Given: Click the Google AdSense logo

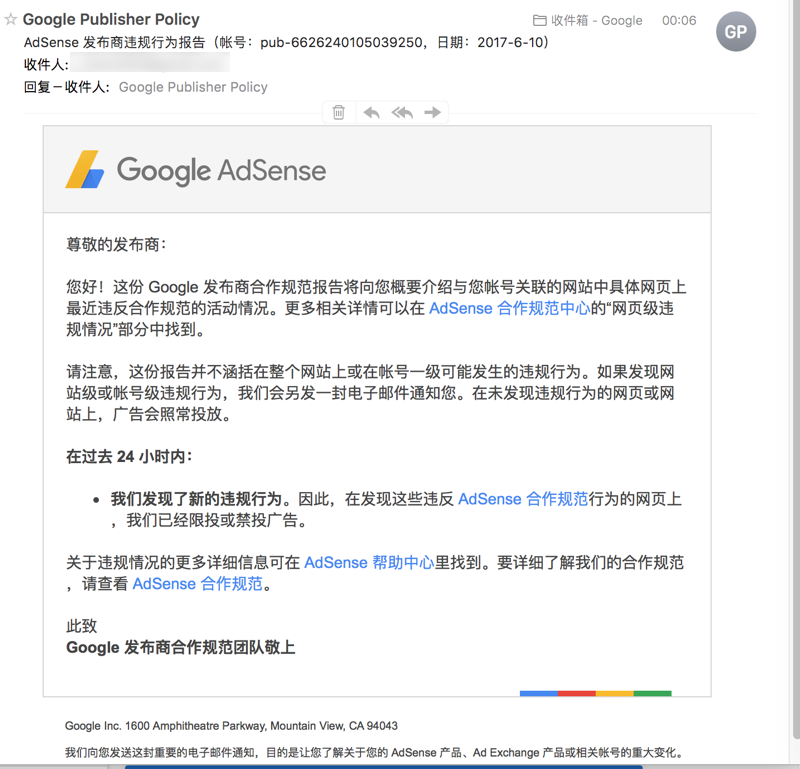Looking at the screenshot, I should 196,170.
